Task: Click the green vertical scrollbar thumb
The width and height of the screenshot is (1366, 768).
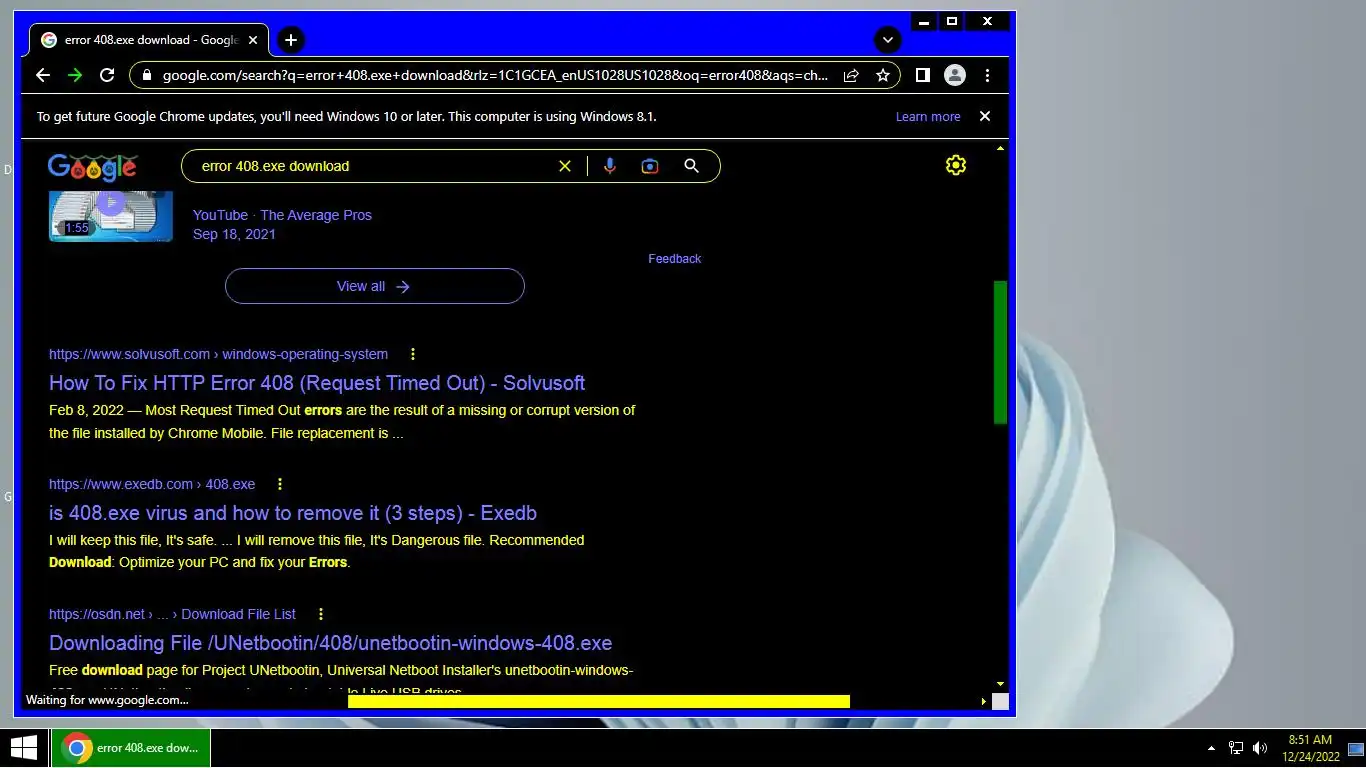Action: tap(1000, 352)
